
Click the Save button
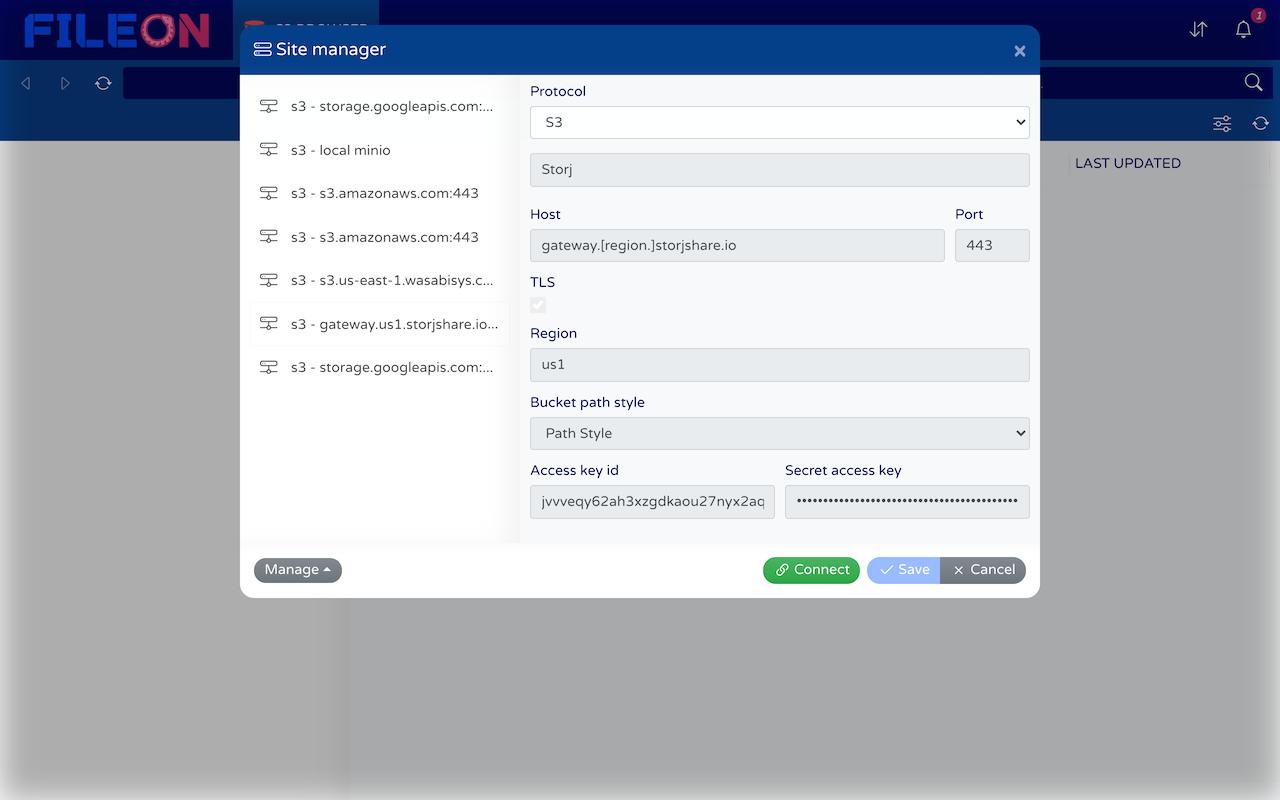[903, 570]
